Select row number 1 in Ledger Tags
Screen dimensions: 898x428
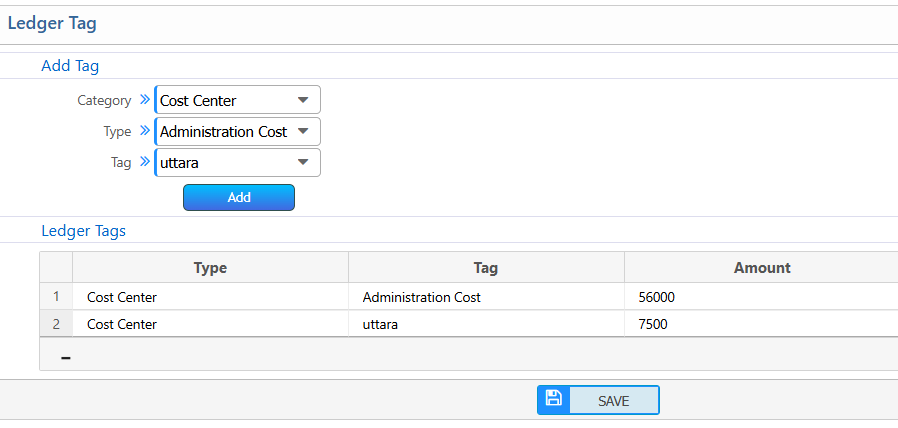tap(56, 297)
